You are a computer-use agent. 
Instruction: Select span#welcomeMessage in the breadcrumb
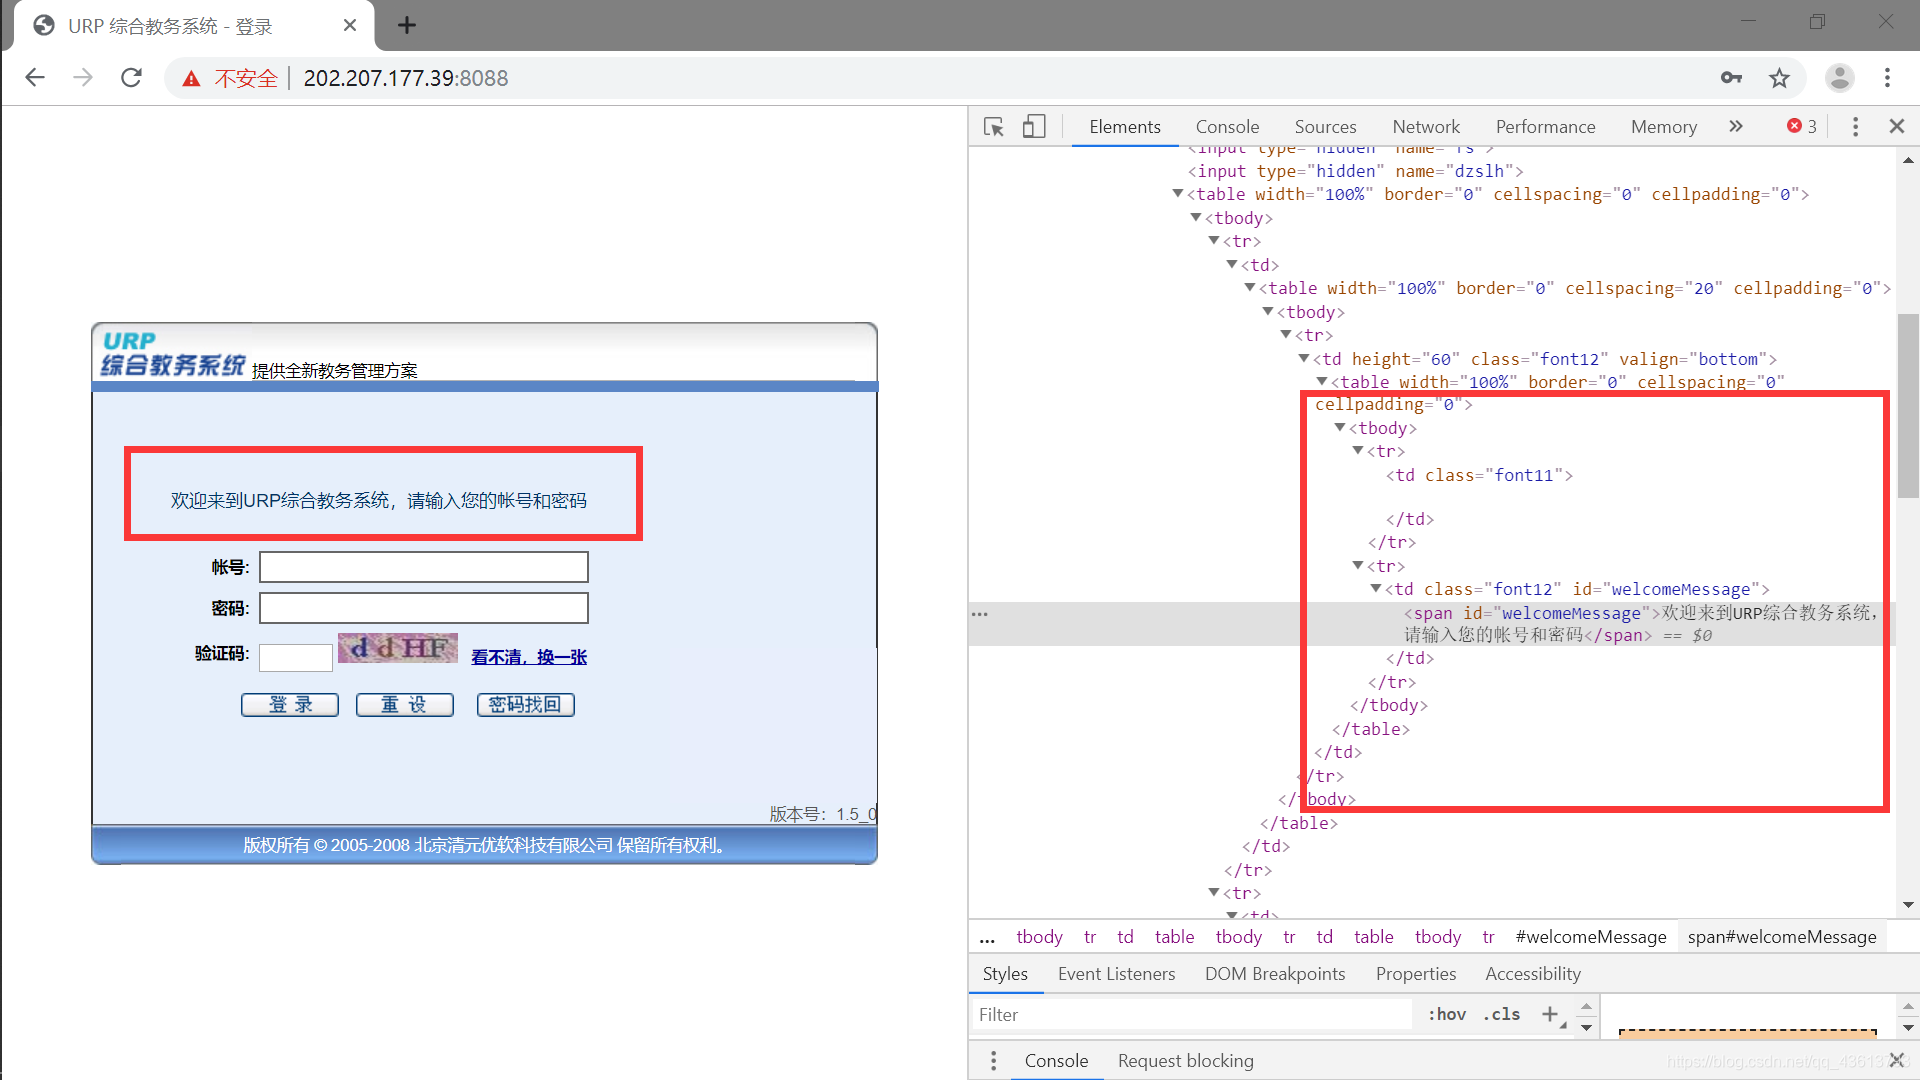click(1782, 937)
